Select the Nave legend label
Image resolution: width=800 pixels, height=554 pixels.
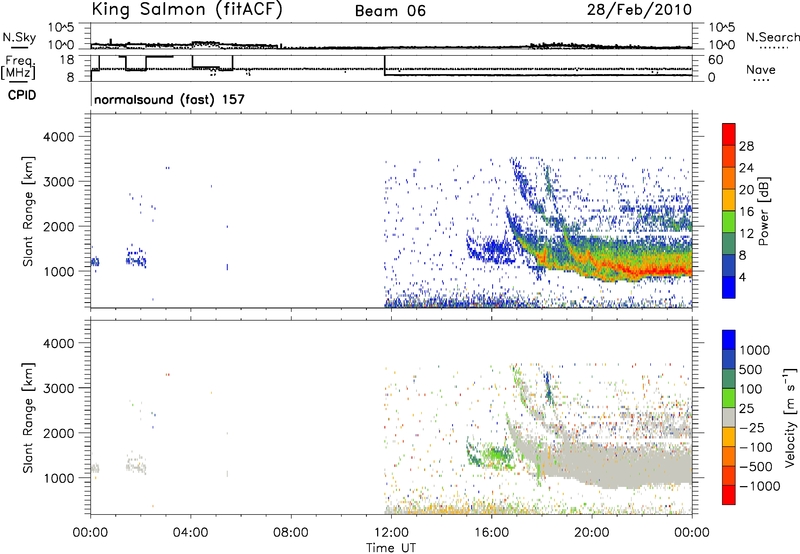(x=761, y=70)
